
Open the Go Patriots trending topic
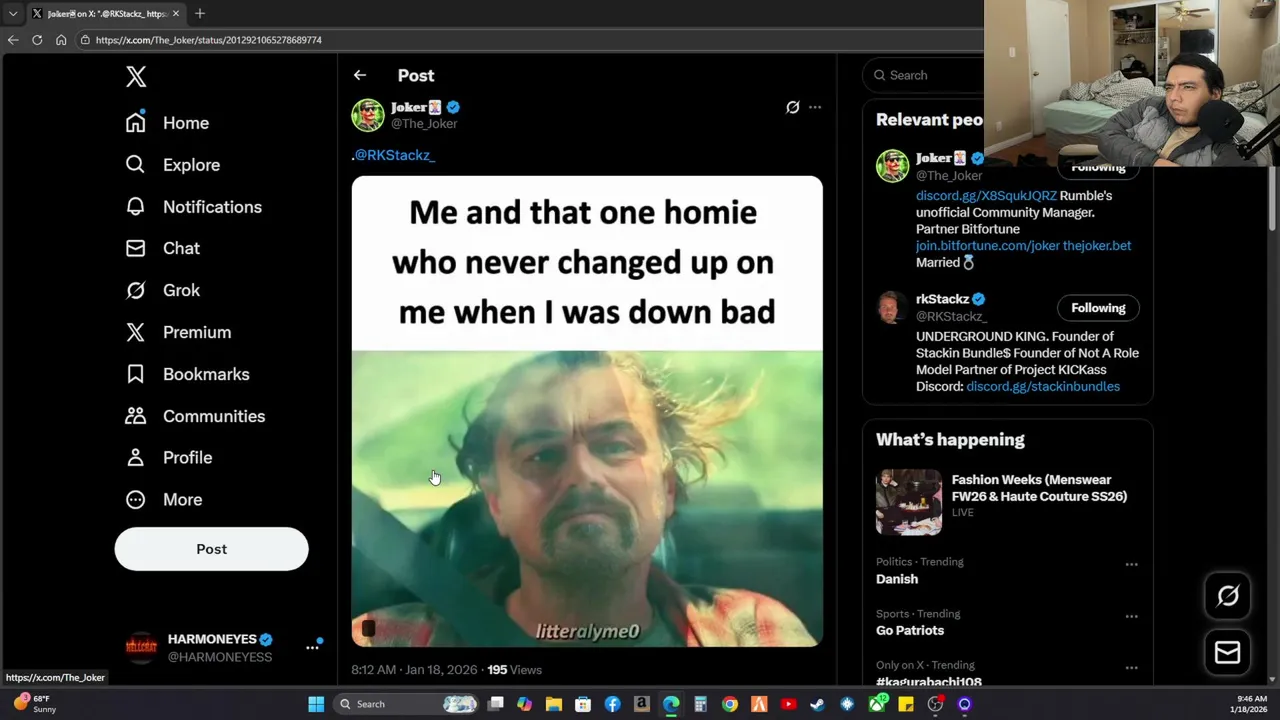click(x=910, y=631)
